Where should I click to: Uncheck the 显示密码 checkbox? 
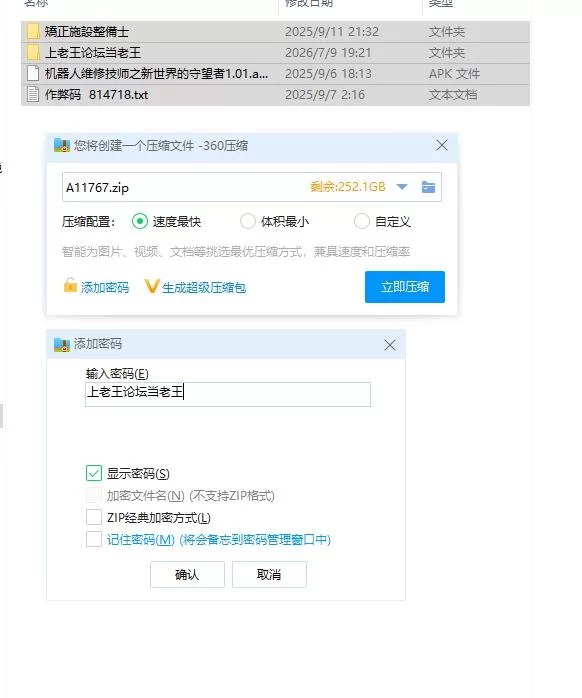(x=94, y=473)
